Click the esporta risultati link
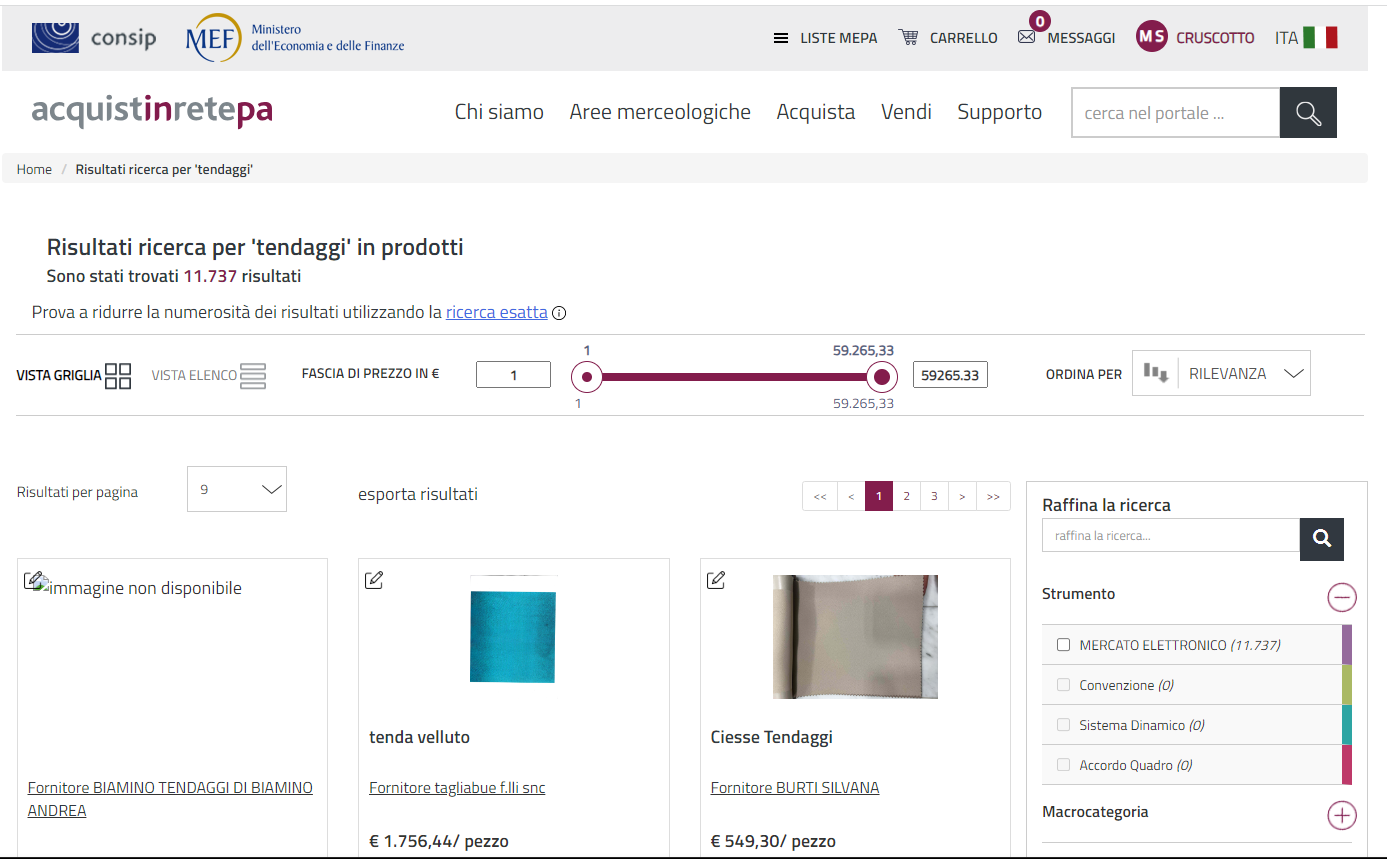 [x=417, y=494]
